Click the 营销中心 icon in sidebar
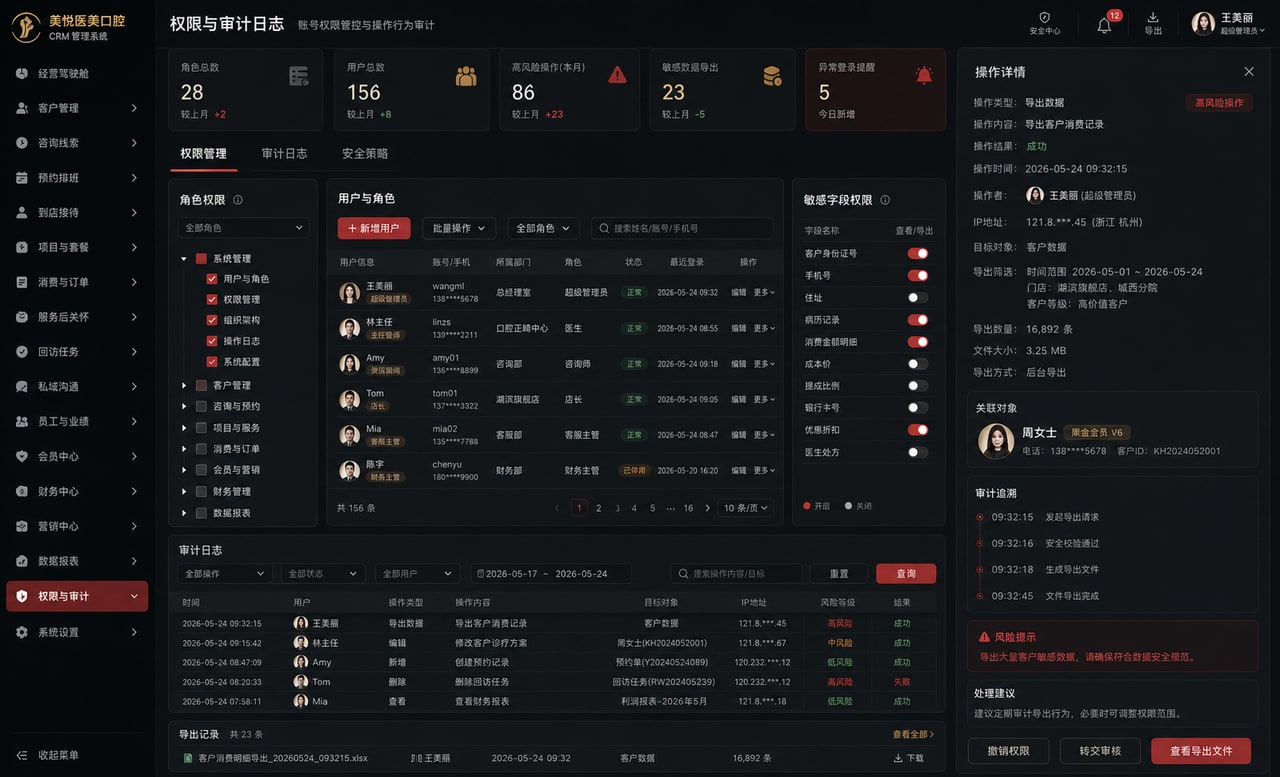This screenshot has width=1280, height=777. pos(22,526)
